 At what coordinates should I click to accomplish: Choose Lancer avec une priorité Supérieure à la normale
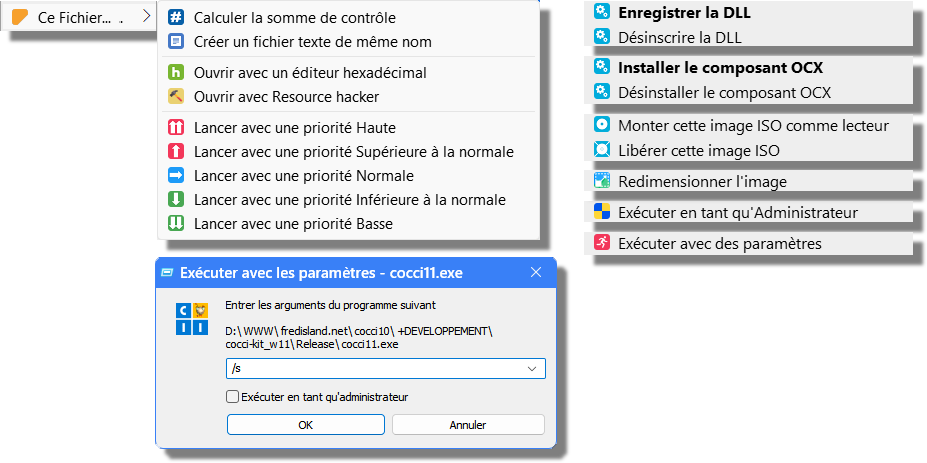[x=353, y=152]
